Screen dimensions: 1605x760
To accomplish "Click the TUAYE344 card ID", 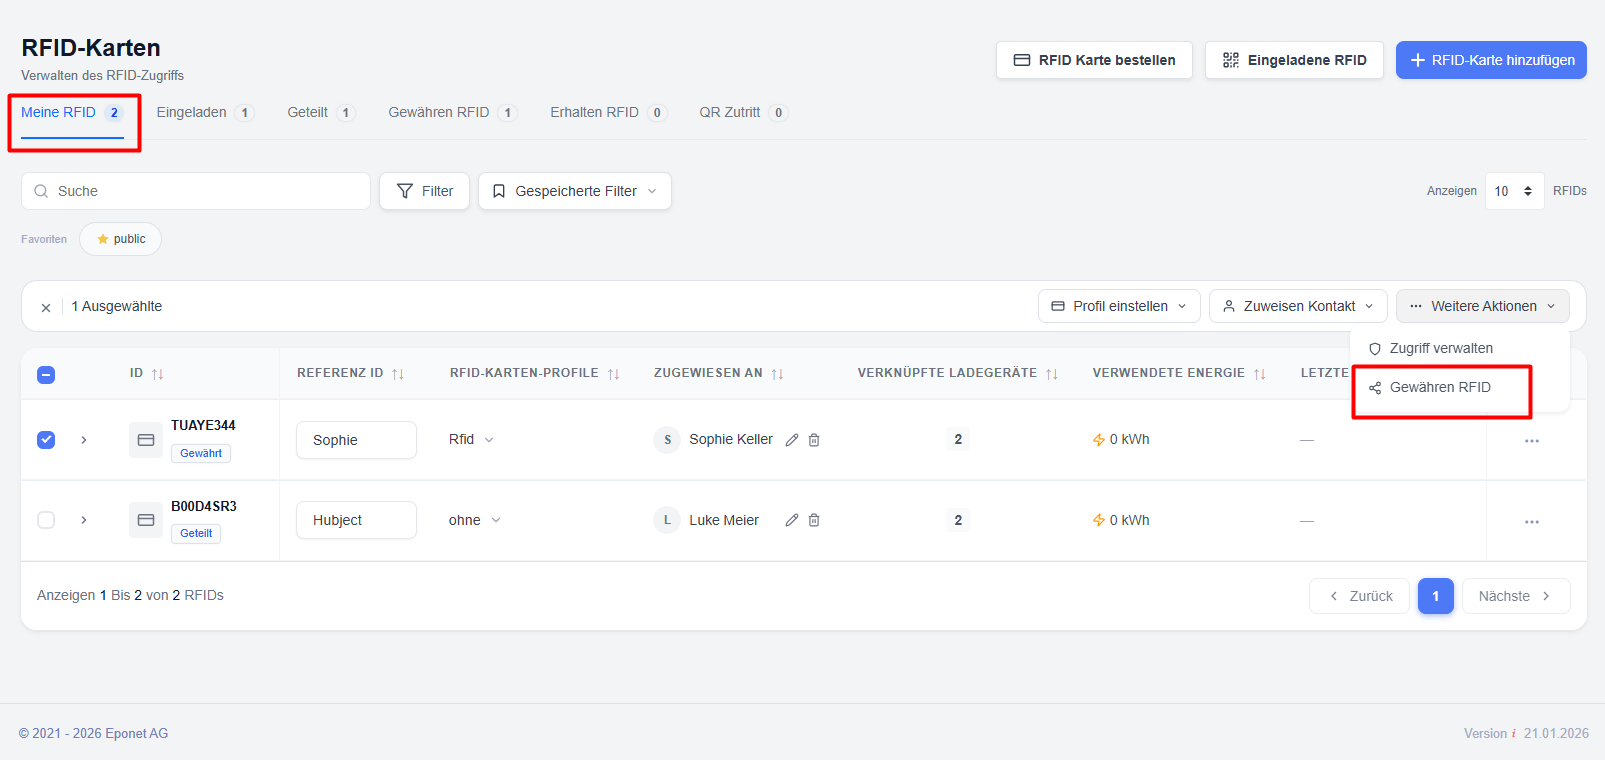I will pyautogui.click(x=203, y=425).
